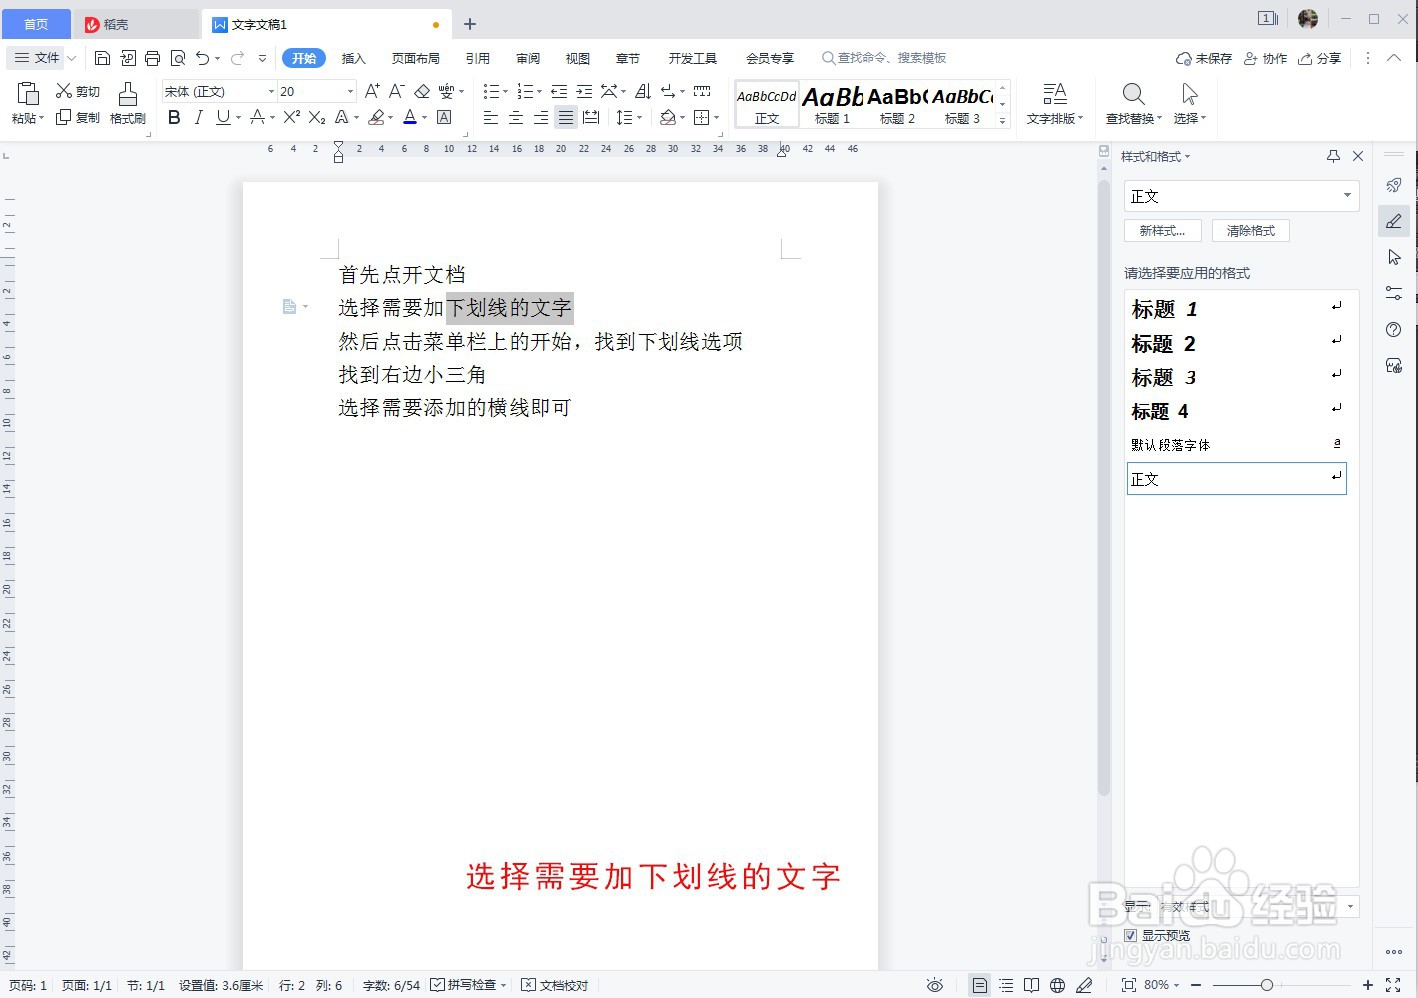Apply superscript formatting
This screenshot has width=1418, height=998.
291,118
